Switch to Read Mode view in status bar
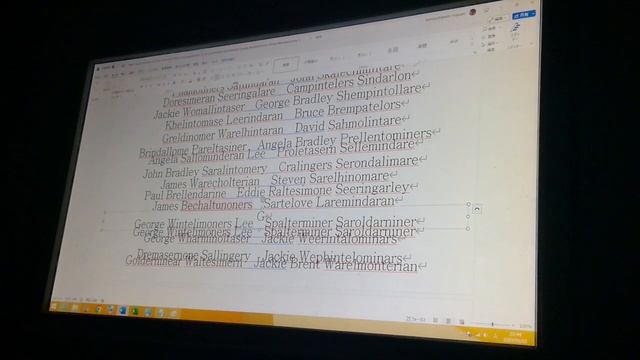640x360 pixels. 436,320
